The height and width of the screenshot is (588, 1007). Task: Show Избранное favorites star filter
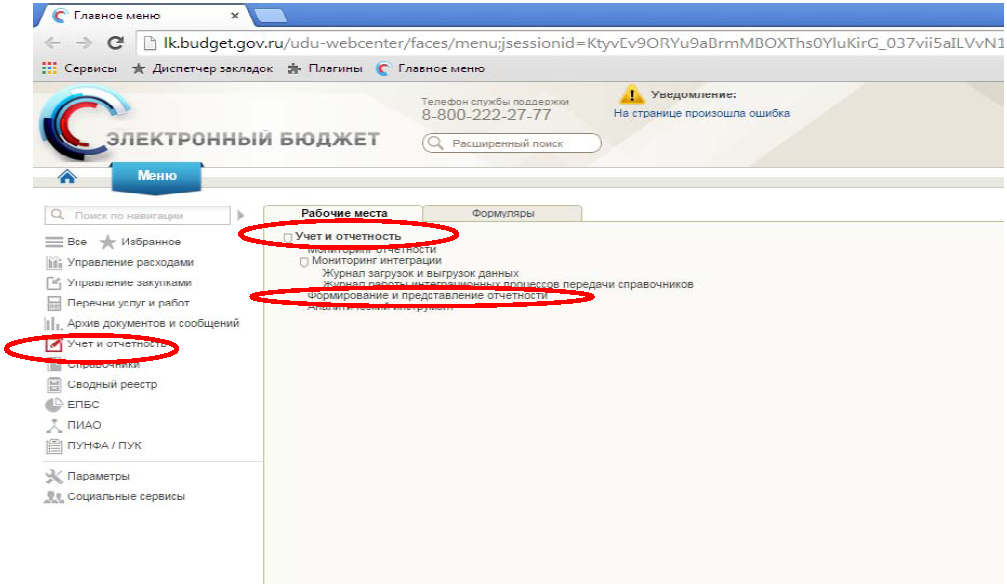150,242
